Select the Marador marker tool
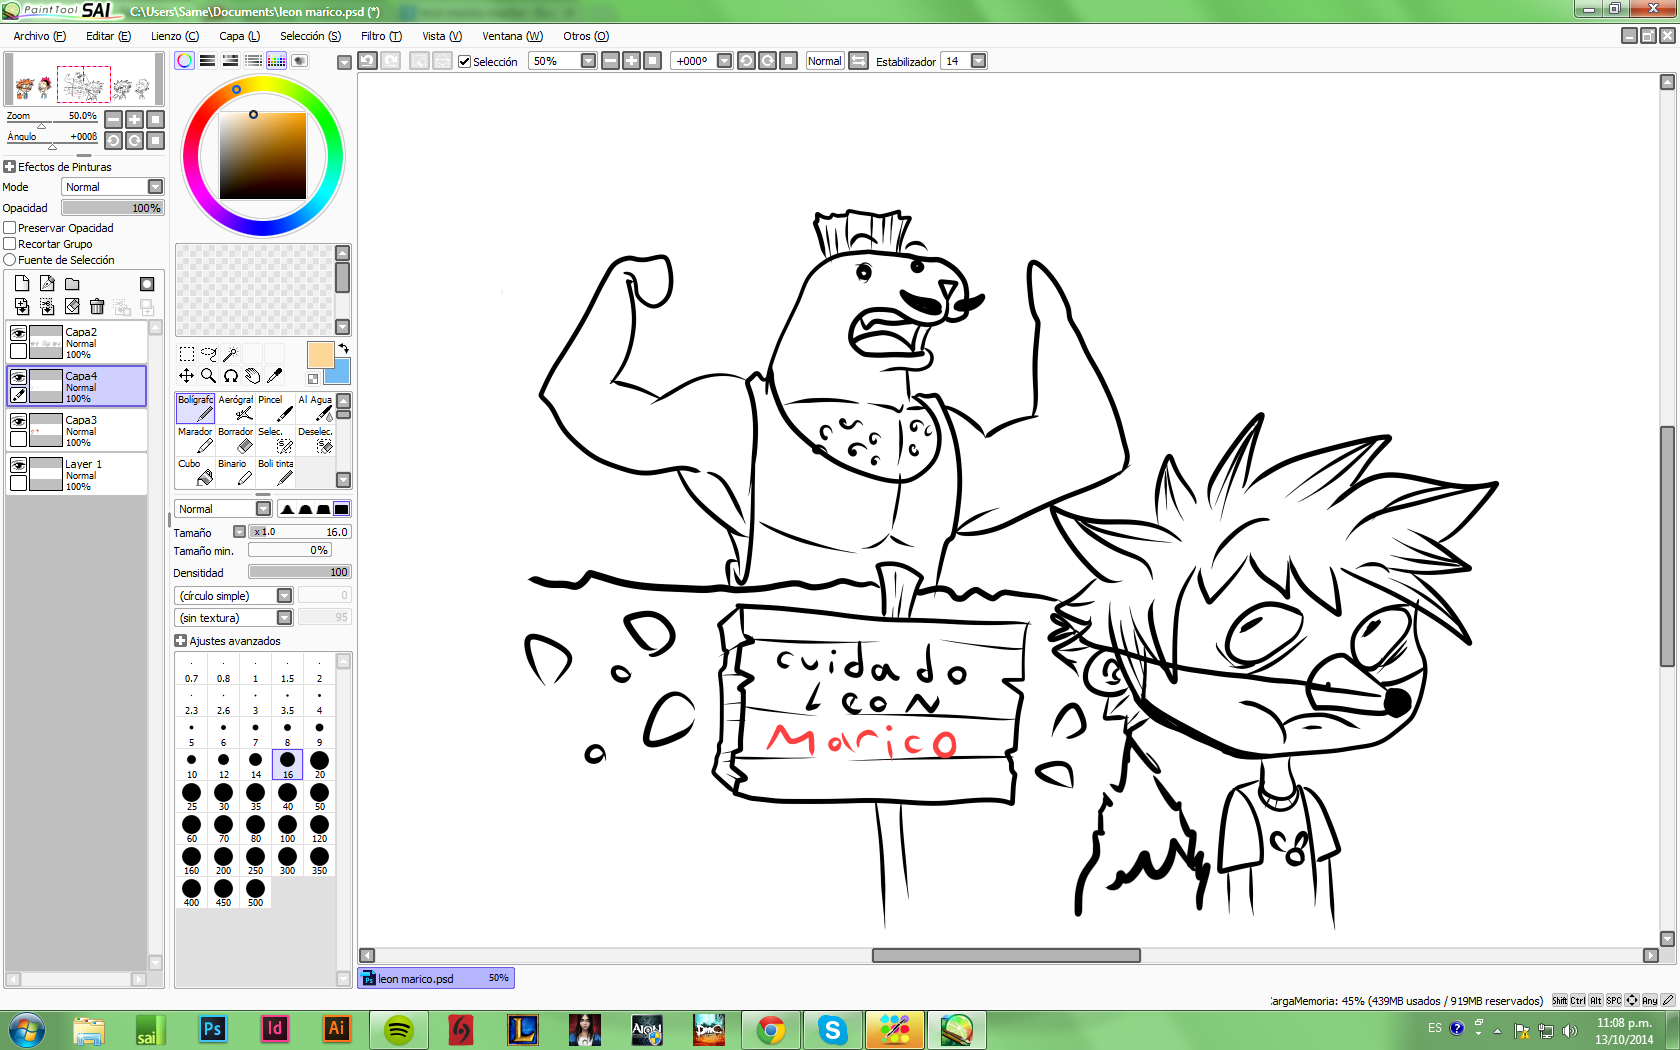This screenshot has height=1050, width=1680. coord(195,440)
